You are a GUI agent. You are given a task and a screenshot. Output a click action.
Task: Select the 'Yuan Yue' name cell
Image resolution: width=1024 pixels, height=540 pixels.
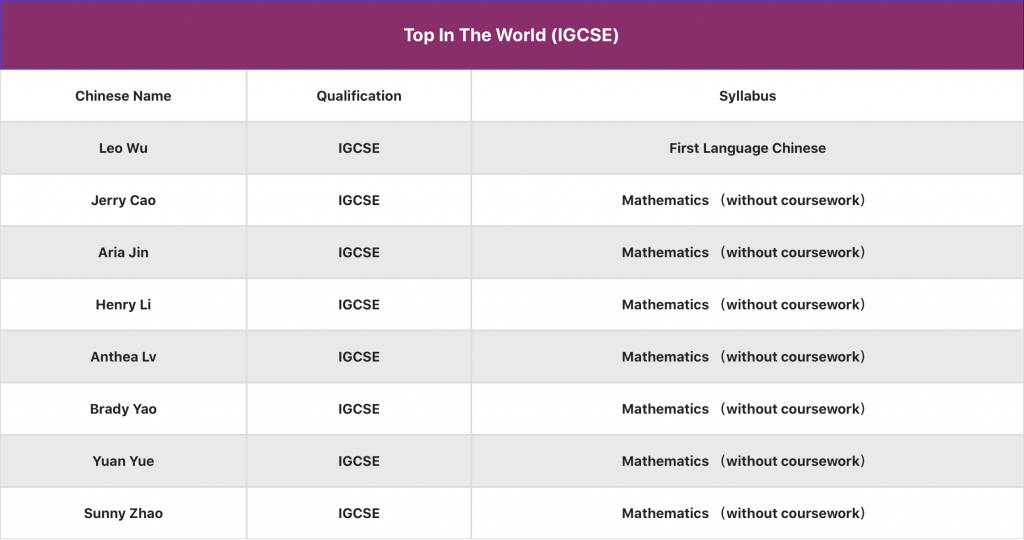(x=123, y=461)
